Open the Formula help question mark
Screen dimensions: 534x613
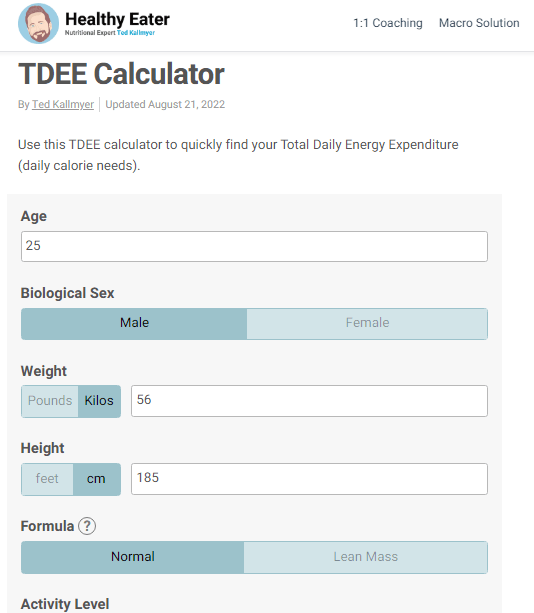[87, 526]
